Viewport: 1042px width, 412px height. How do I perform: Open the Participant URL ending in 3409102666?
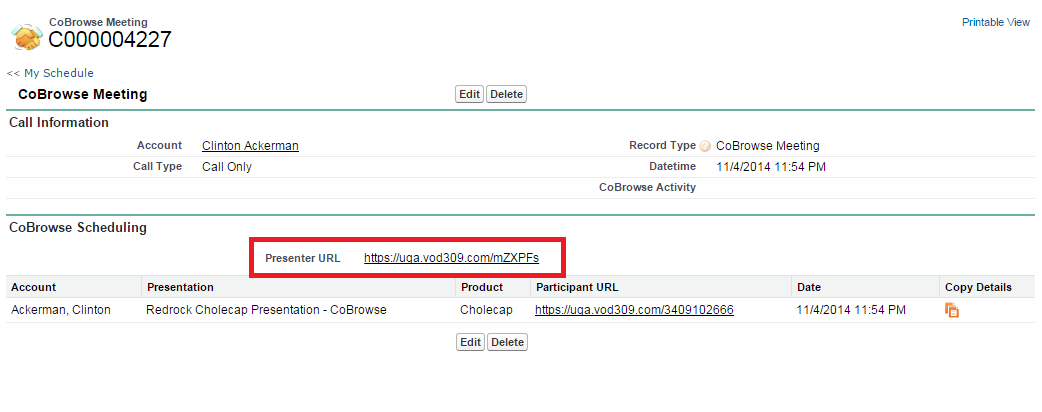coord(634,310)
